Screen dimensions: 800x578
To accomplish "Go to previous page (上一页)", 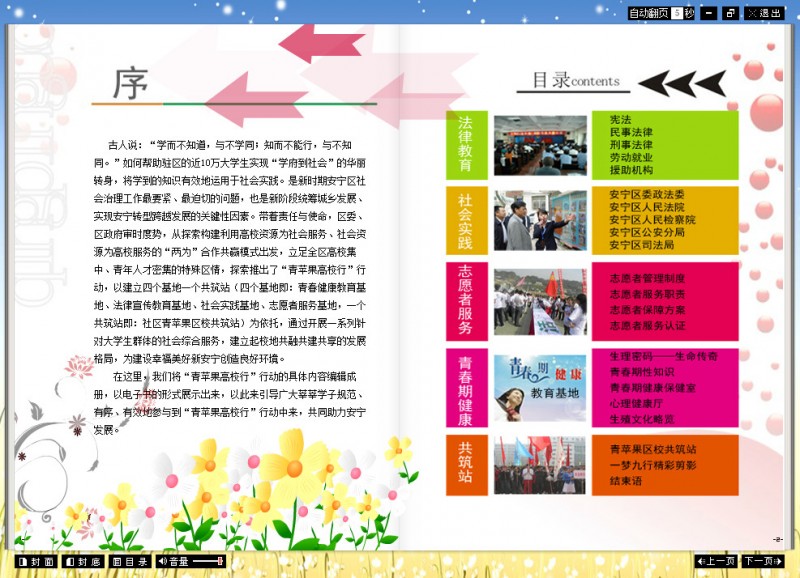I will pyautogui.click(x=716, y=562).
